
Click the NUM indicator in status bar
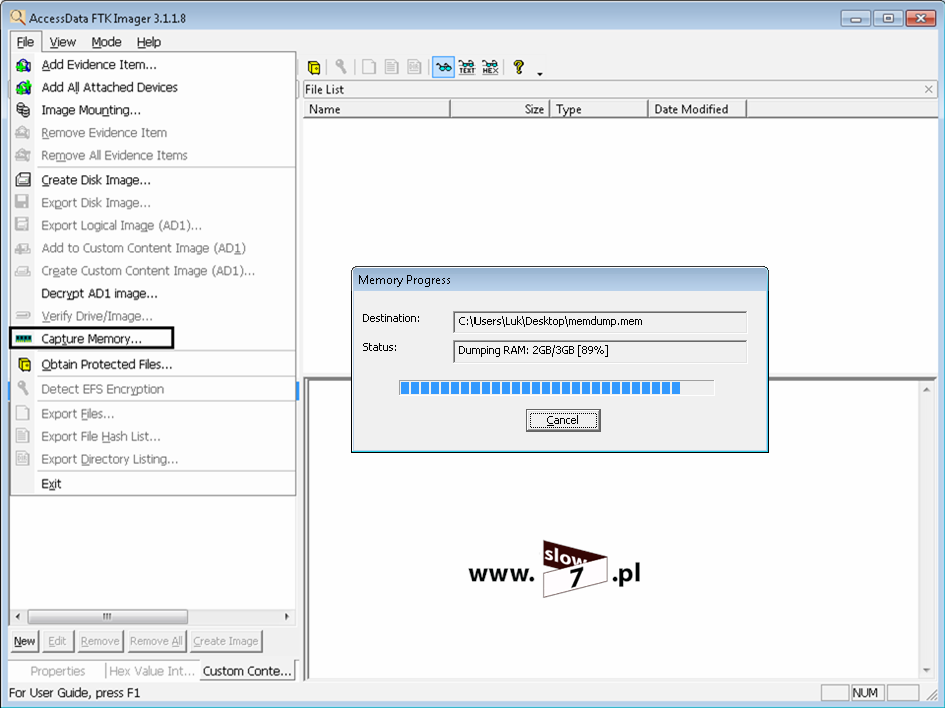865,693
